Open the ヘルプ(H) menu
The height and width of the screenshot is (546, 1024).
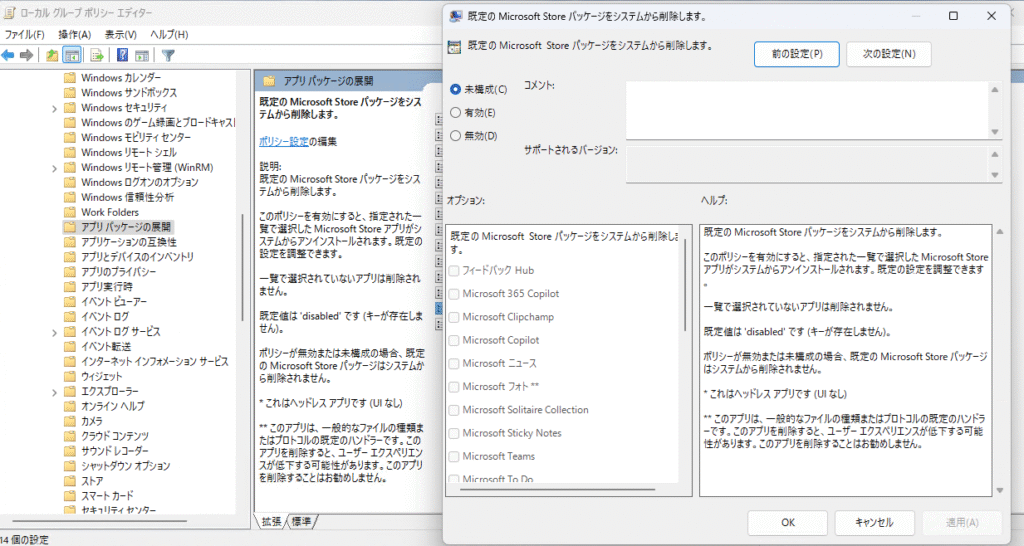(169, 35)
